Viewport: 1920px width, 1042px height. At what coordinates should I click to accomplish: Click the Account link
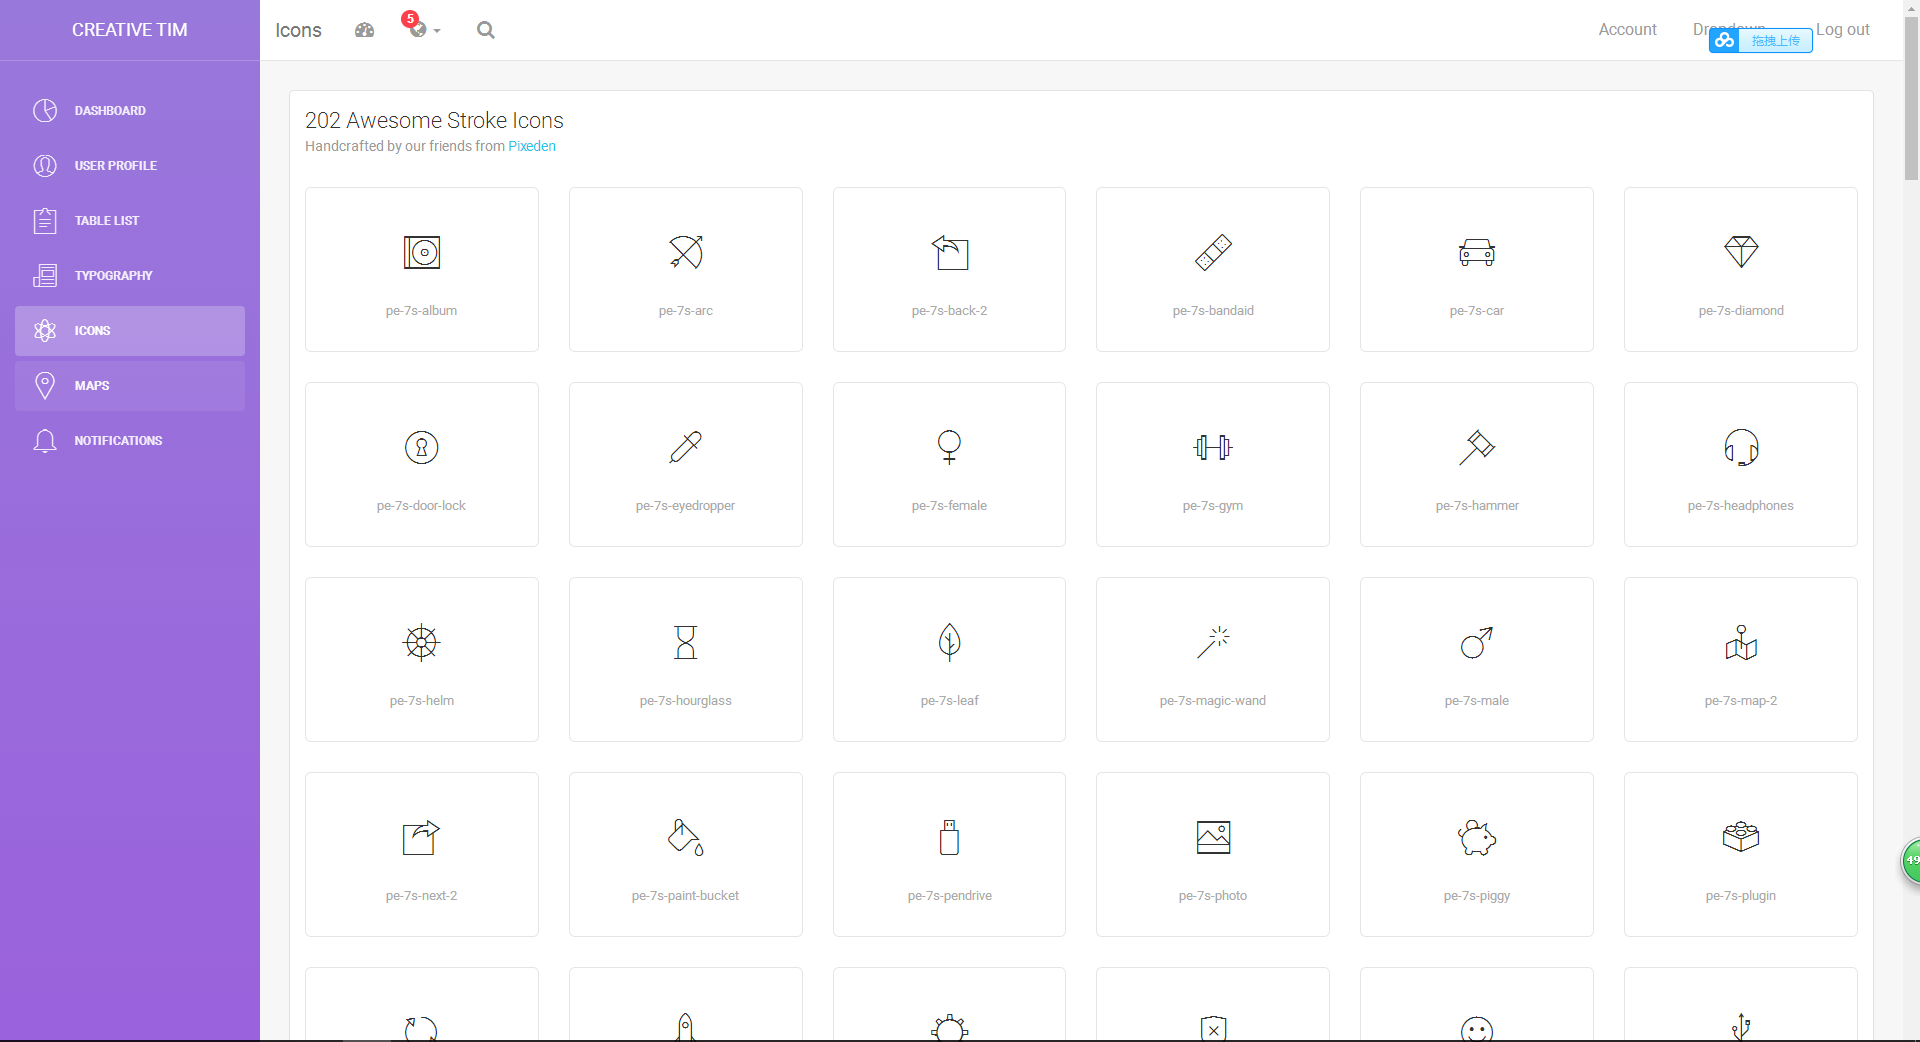(1627, 30)
